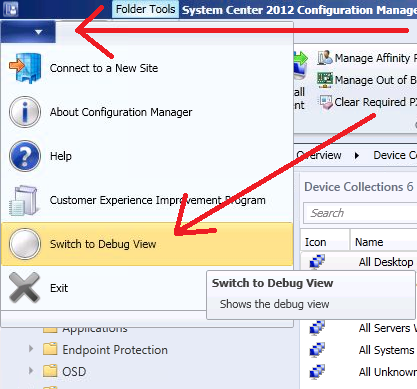Click the All Desktop collection icon
Screen dimensions: 417x389
coord(317,262)
